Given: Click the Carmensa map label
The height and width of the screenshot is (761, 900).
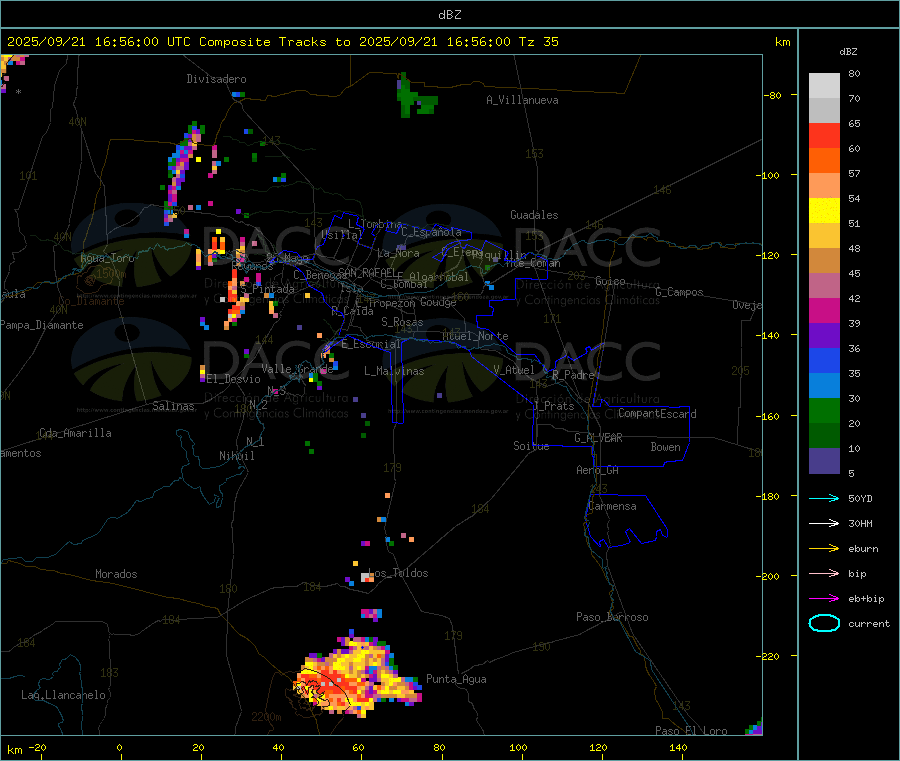Looking at the screenshot, I should [x=612, y=506].
